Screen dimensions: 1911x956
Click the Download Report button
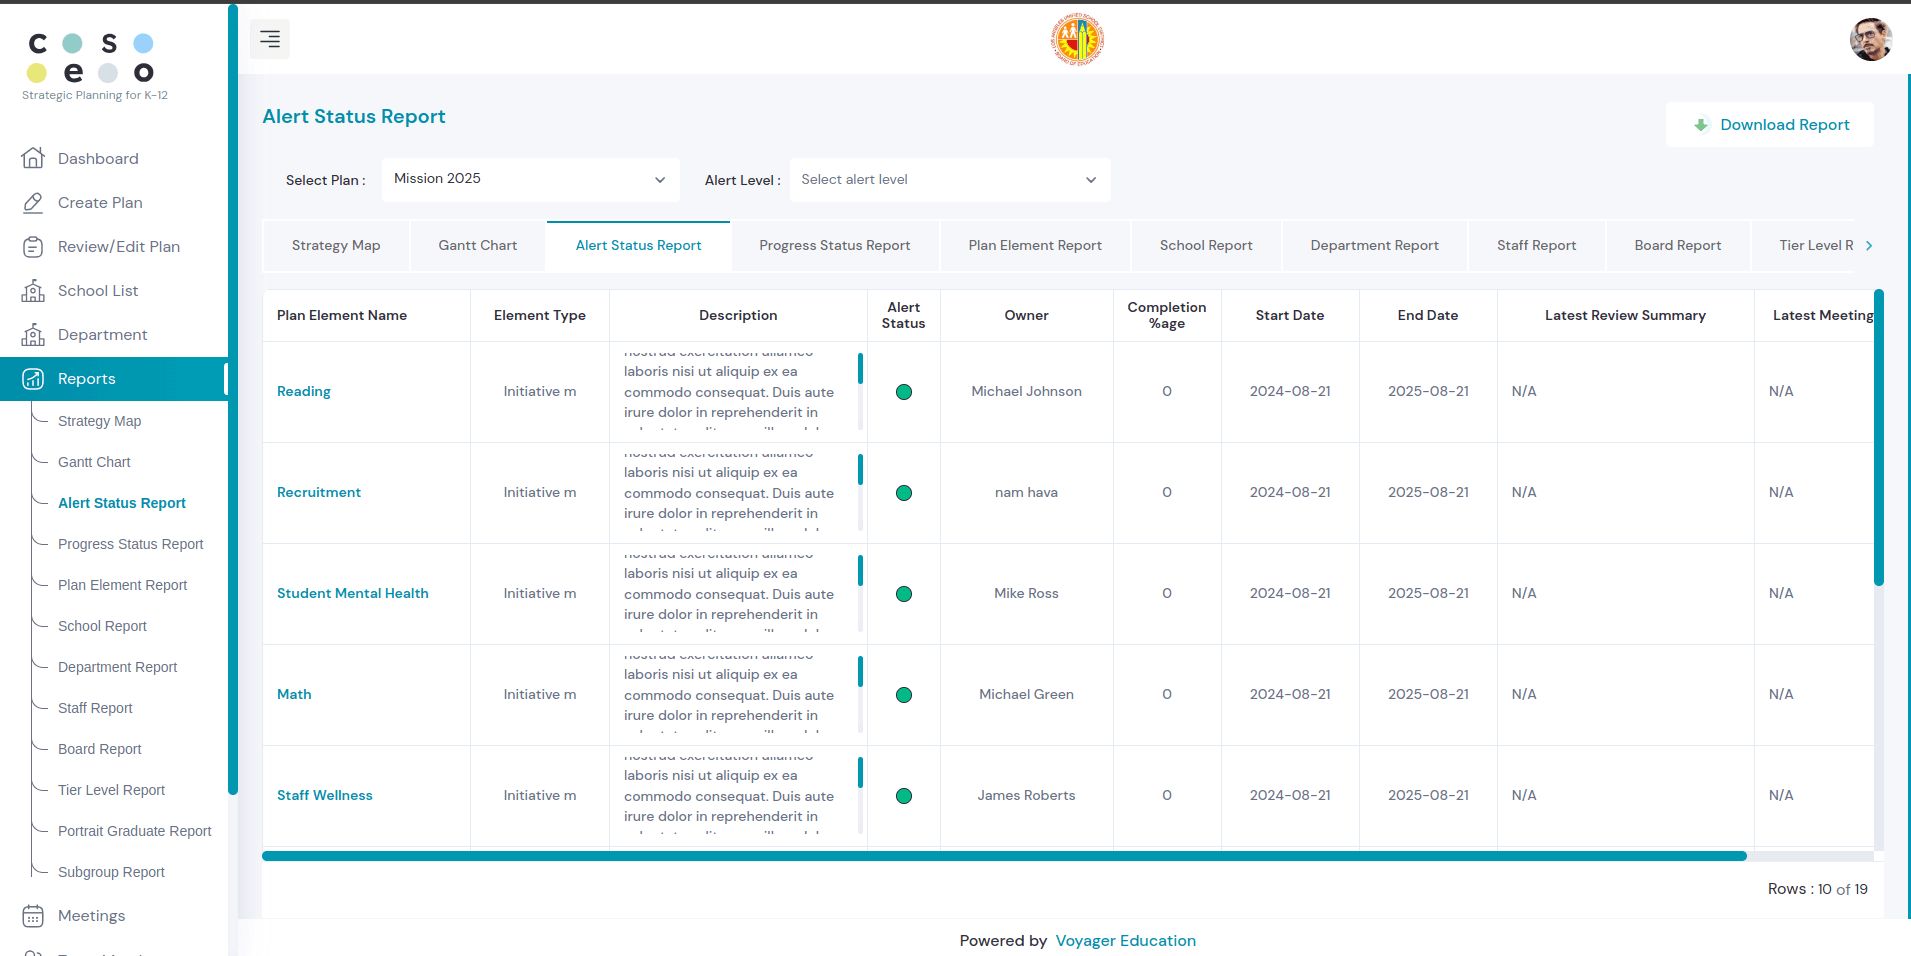coord(1769,125)
